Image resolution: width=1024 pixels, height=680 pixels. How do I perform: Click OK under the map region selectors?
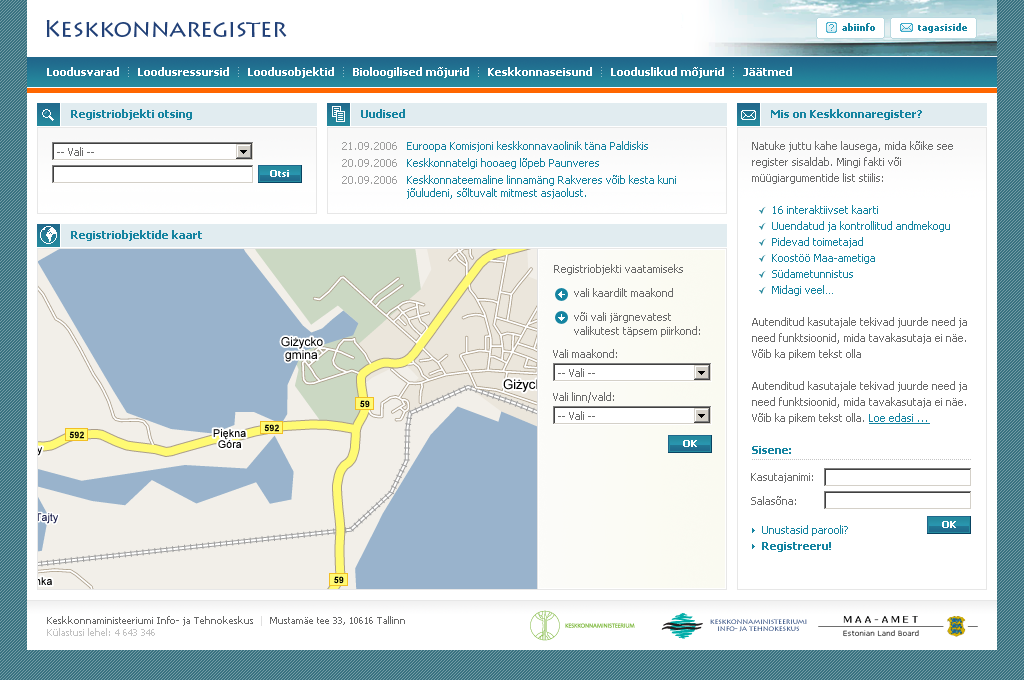click(690, 444)
